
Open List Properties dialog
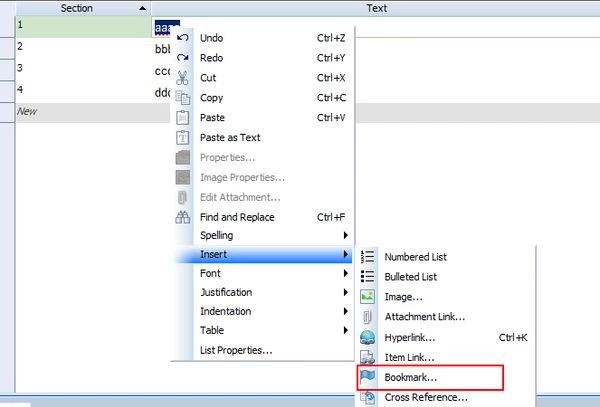pyautogui.click(x=264, y=350)
